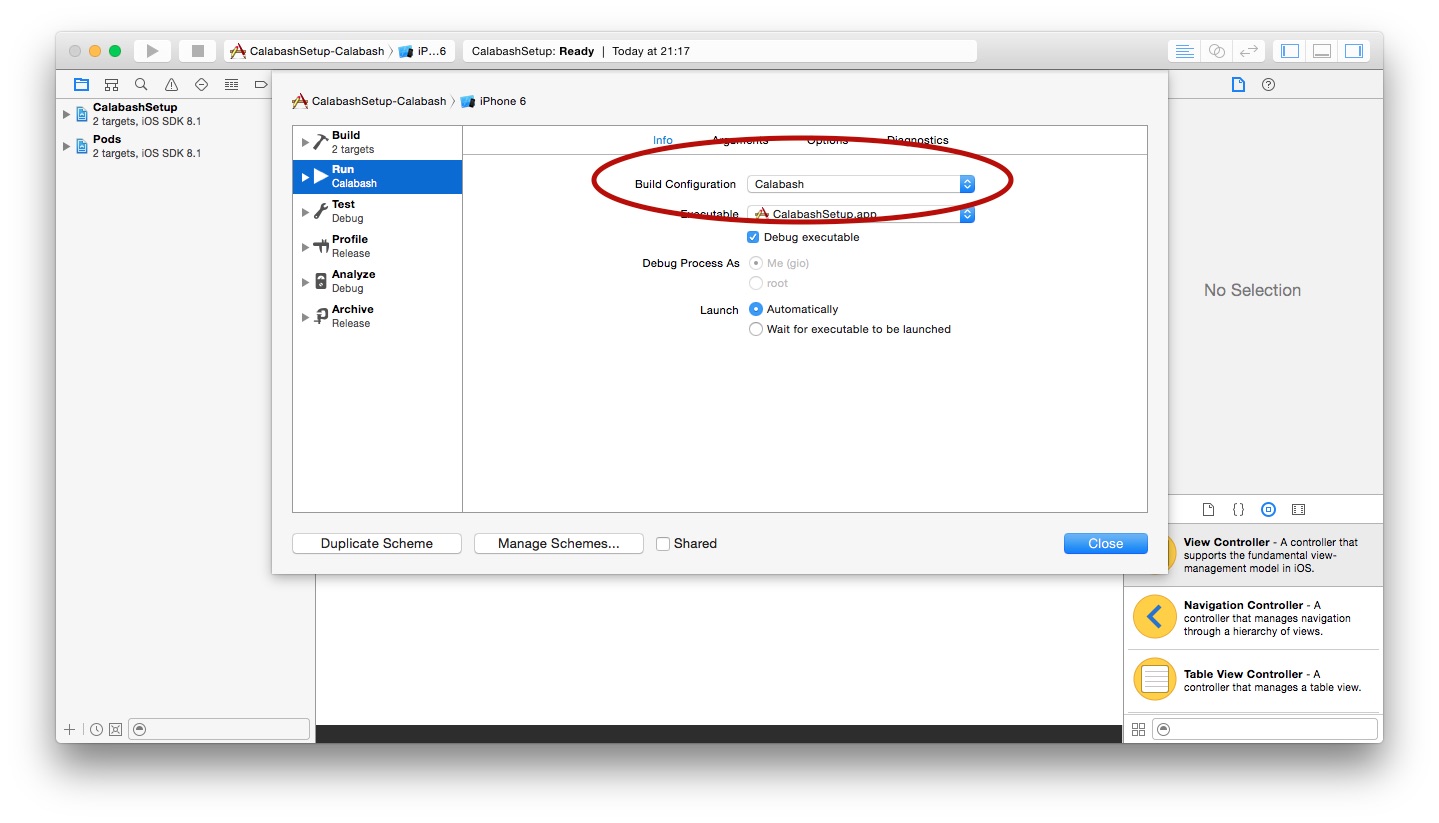This screenshot has height=823, width=1439.
Task: Click Duplicate Scheme button
Action: tap(377, 544)
